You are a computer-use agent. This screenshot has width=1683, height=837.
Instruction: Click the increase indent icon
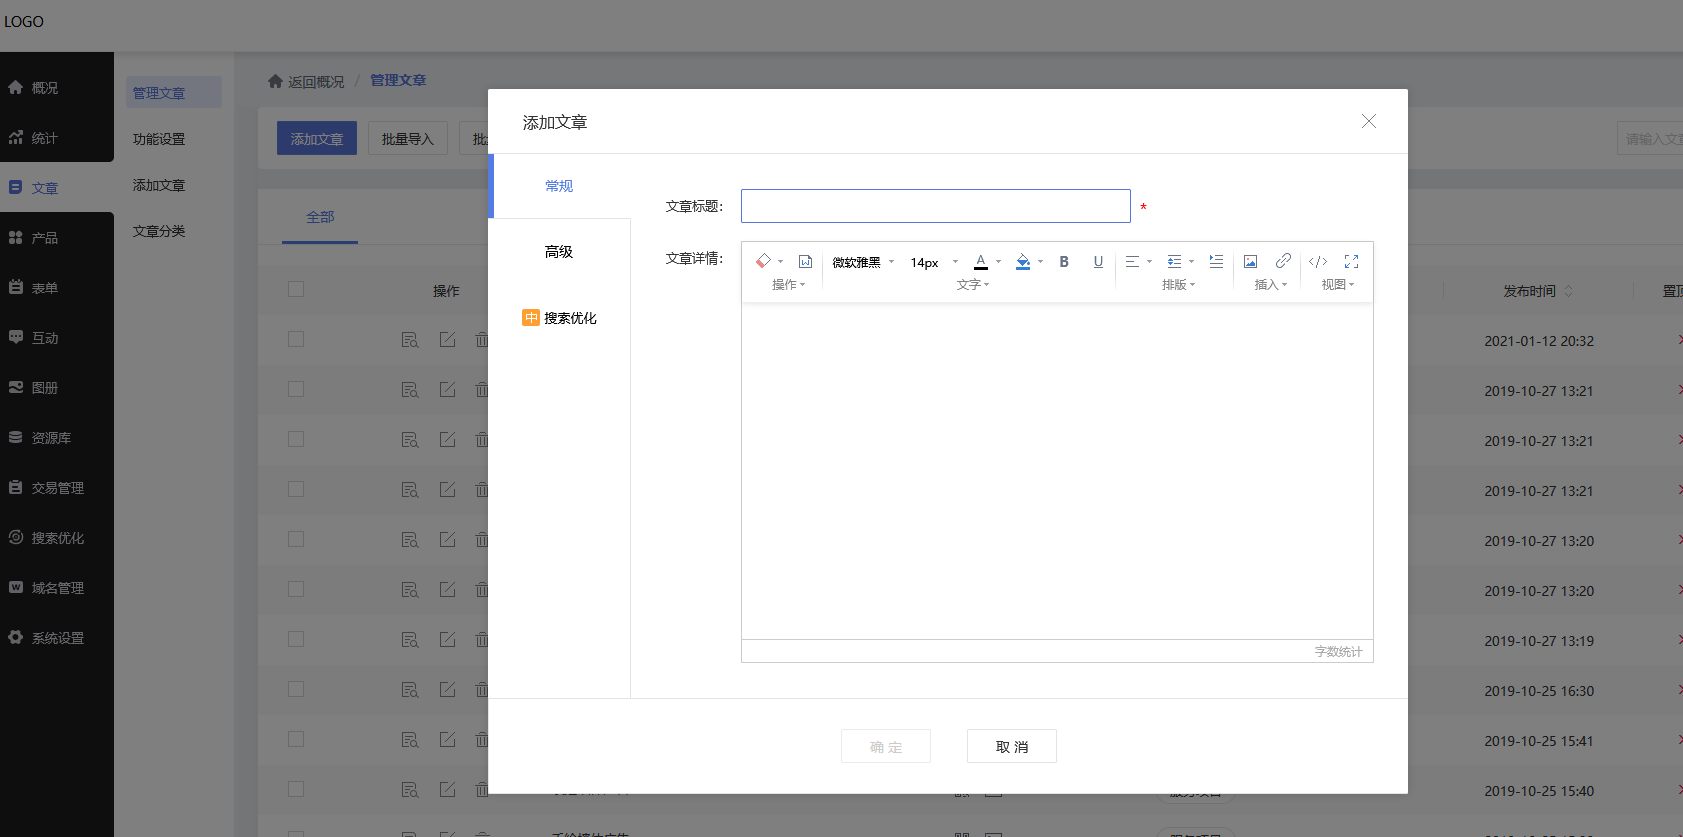tap(1216, 262)
